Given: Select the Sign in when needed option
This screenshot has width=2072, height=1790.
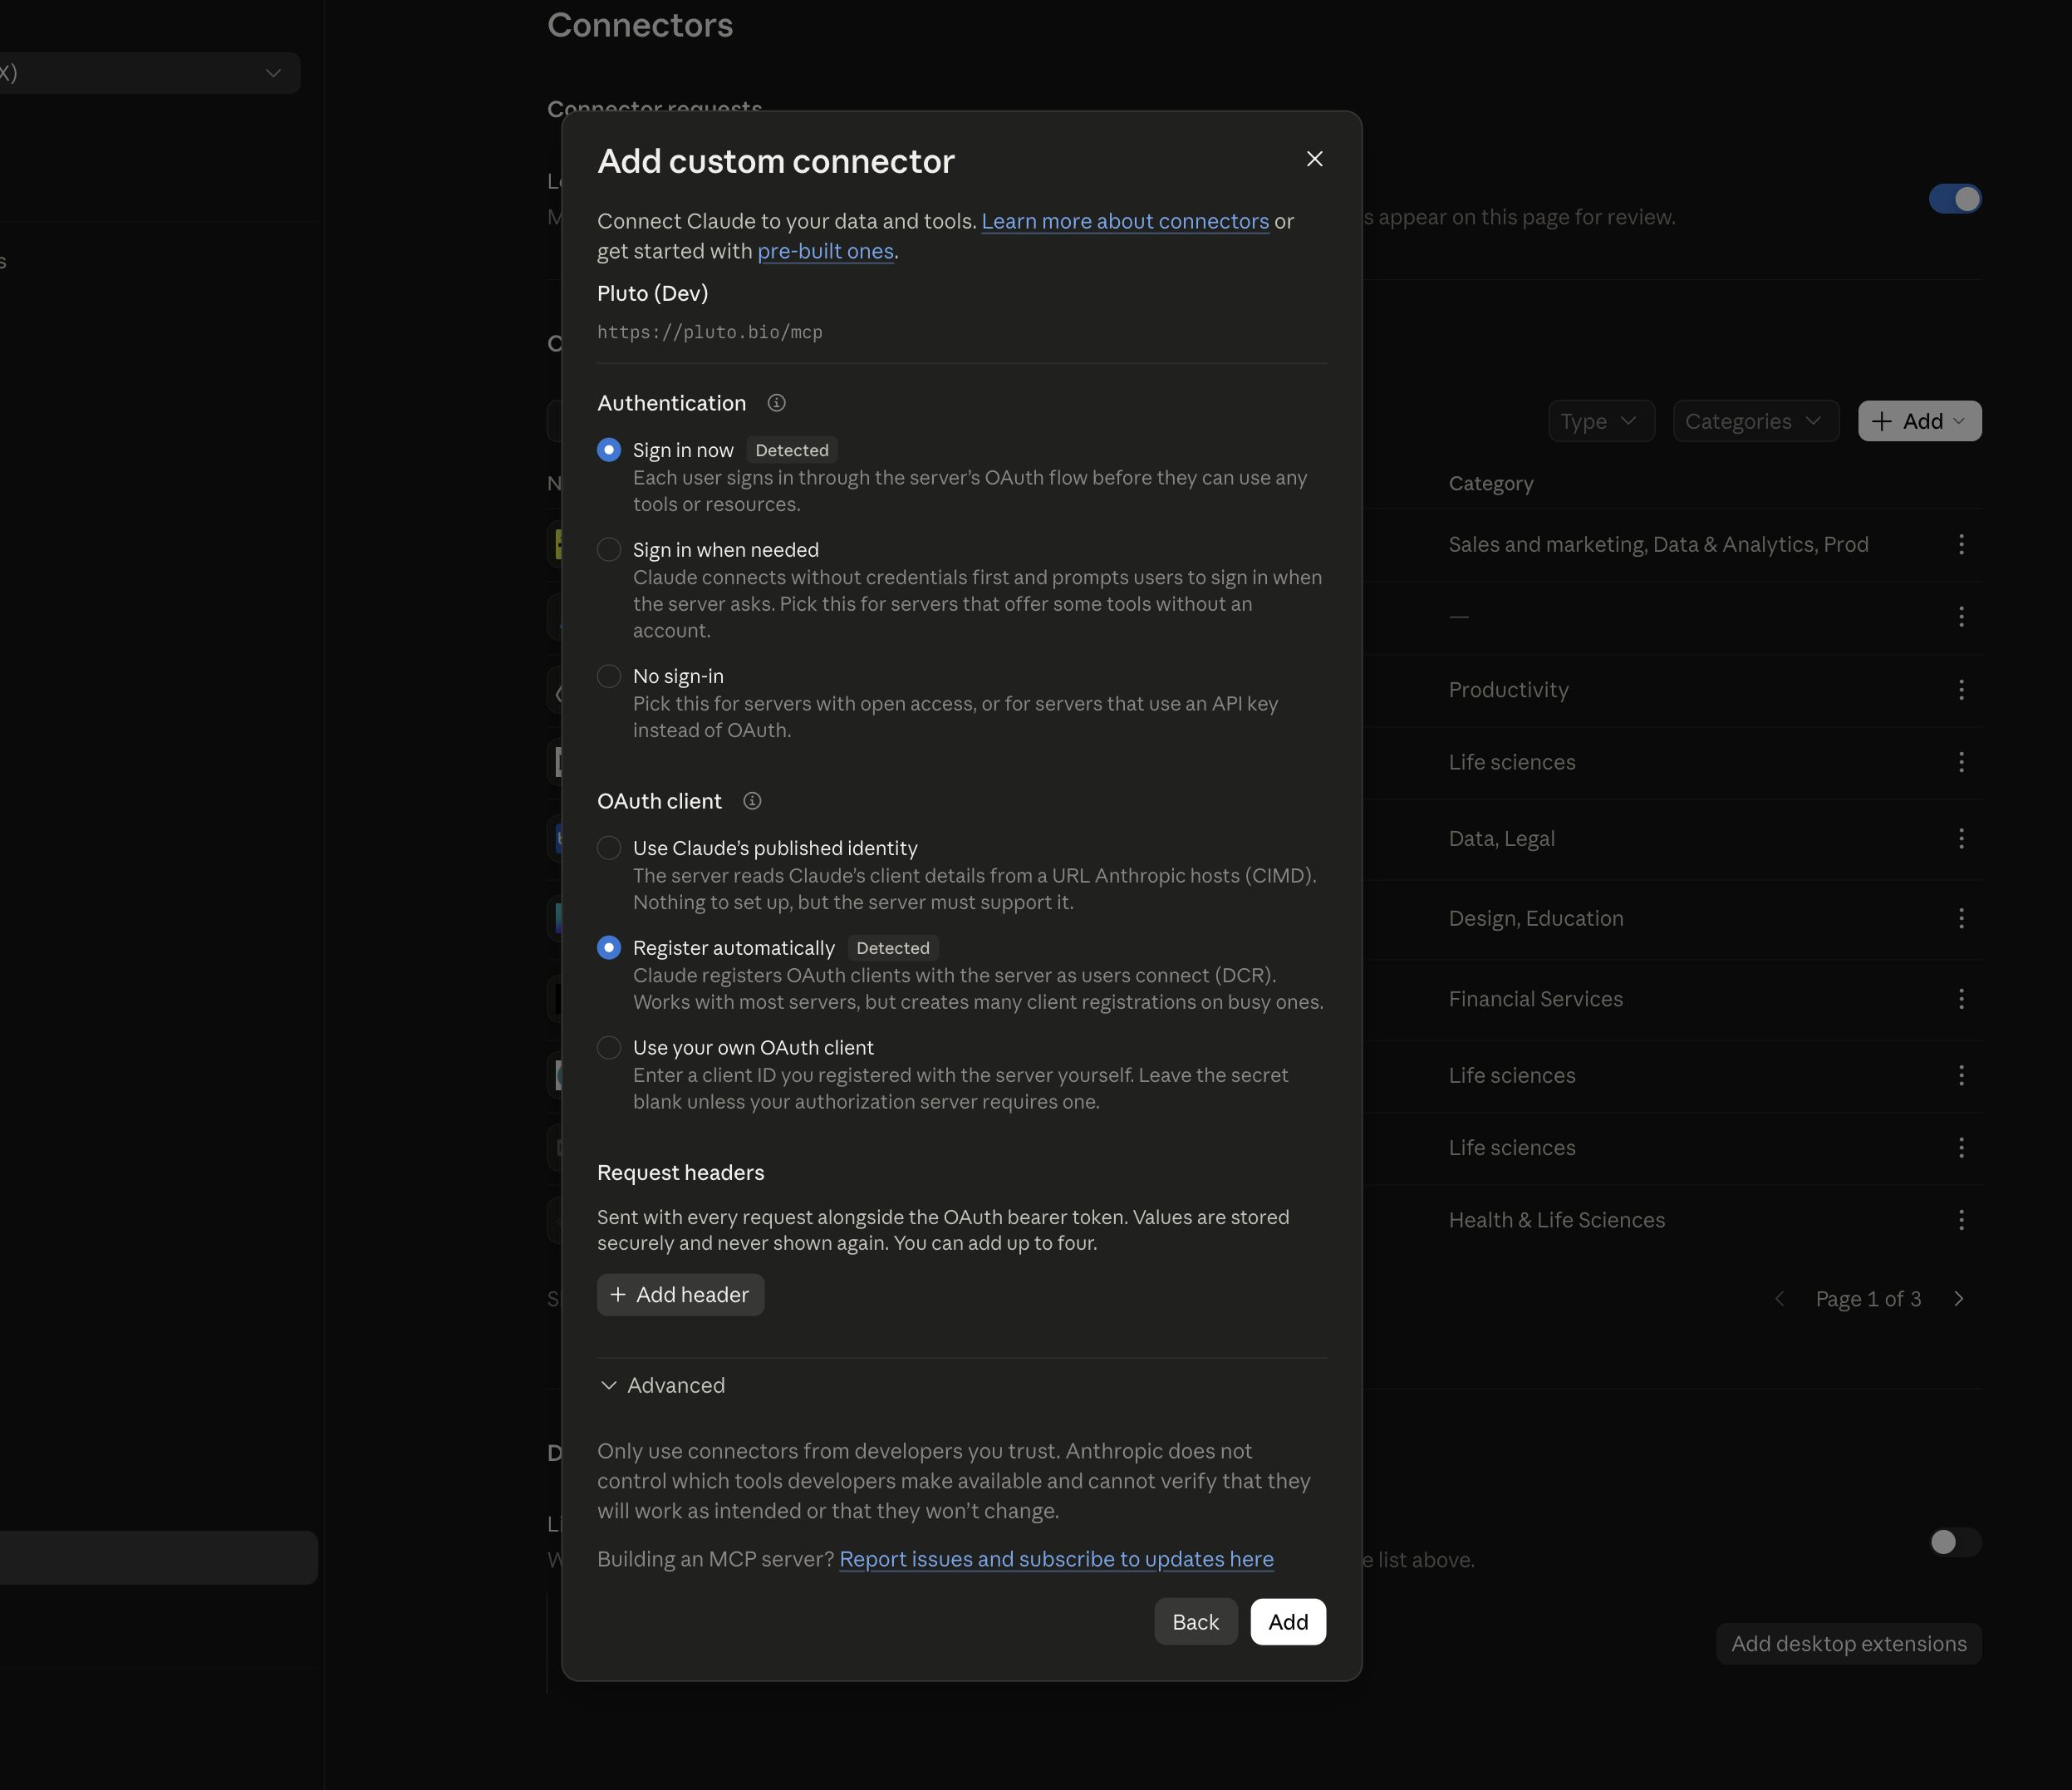Looking at the screenshot, I should click(608, 550).
